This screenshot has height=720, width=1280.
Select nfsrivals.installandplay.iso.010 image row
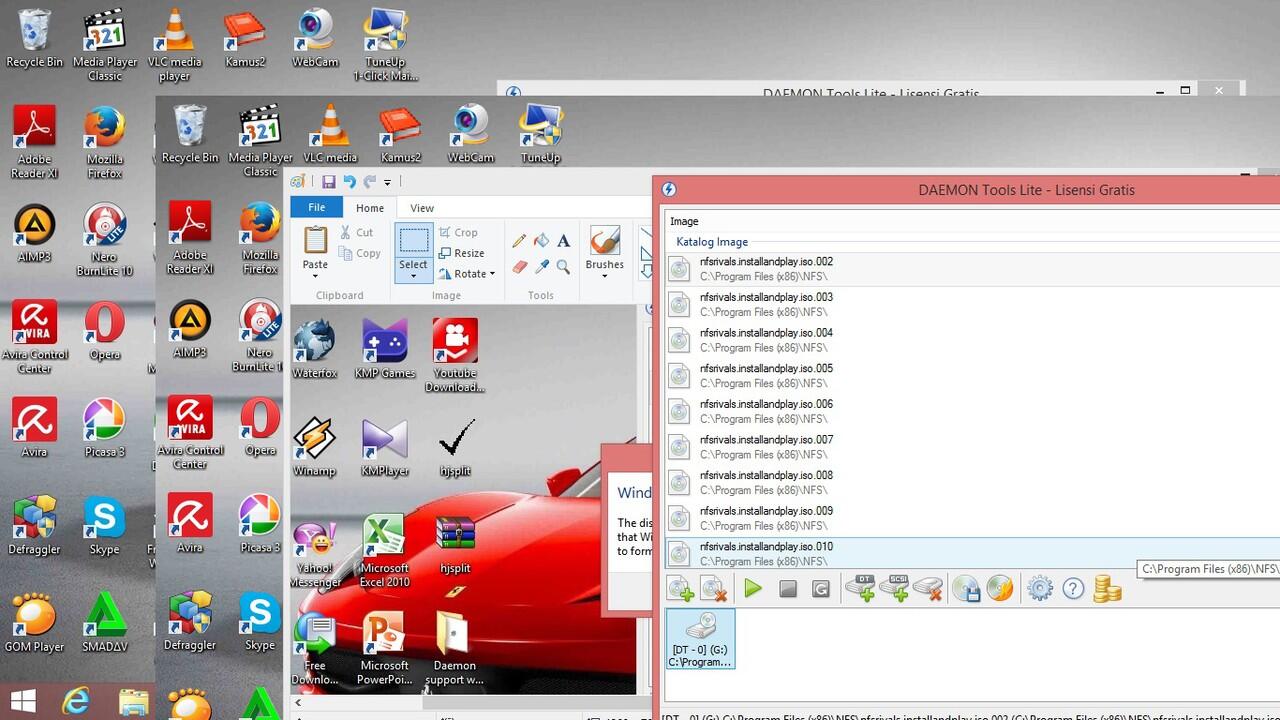[972, 554]
